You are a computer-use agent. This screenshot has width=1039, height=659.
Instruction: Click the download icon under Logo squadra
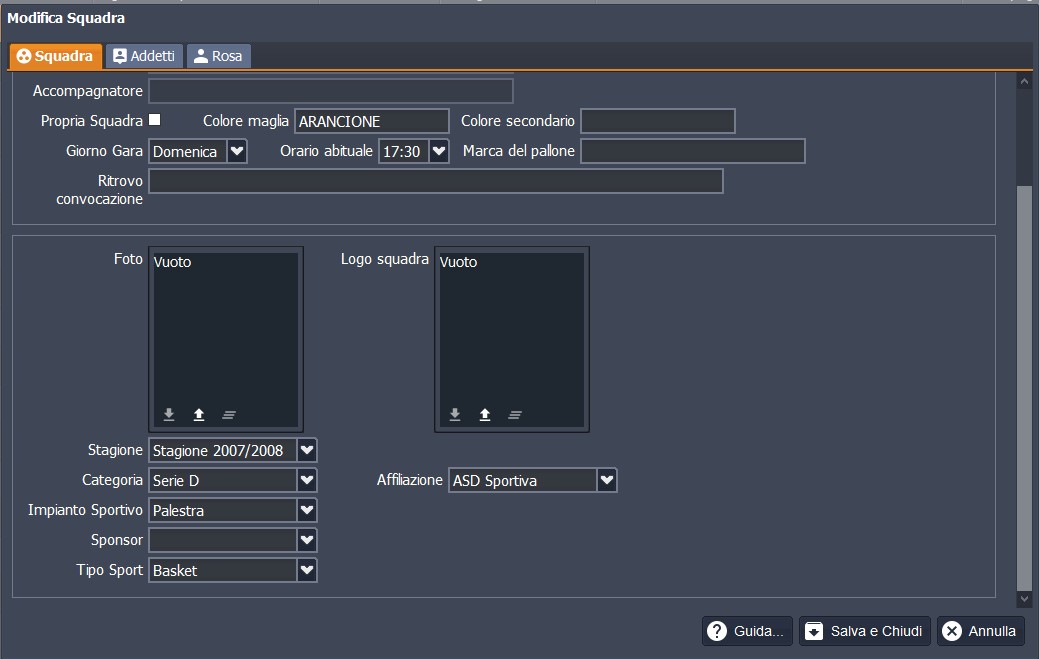click(x=455, y=414)
